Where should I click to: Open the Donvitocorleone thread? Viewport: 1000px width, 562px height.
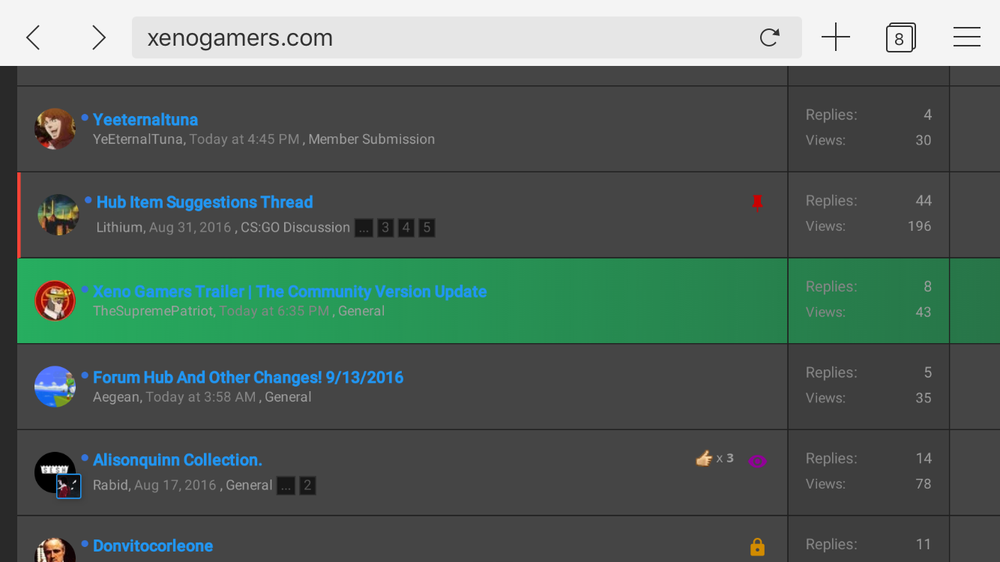point(153,546)
